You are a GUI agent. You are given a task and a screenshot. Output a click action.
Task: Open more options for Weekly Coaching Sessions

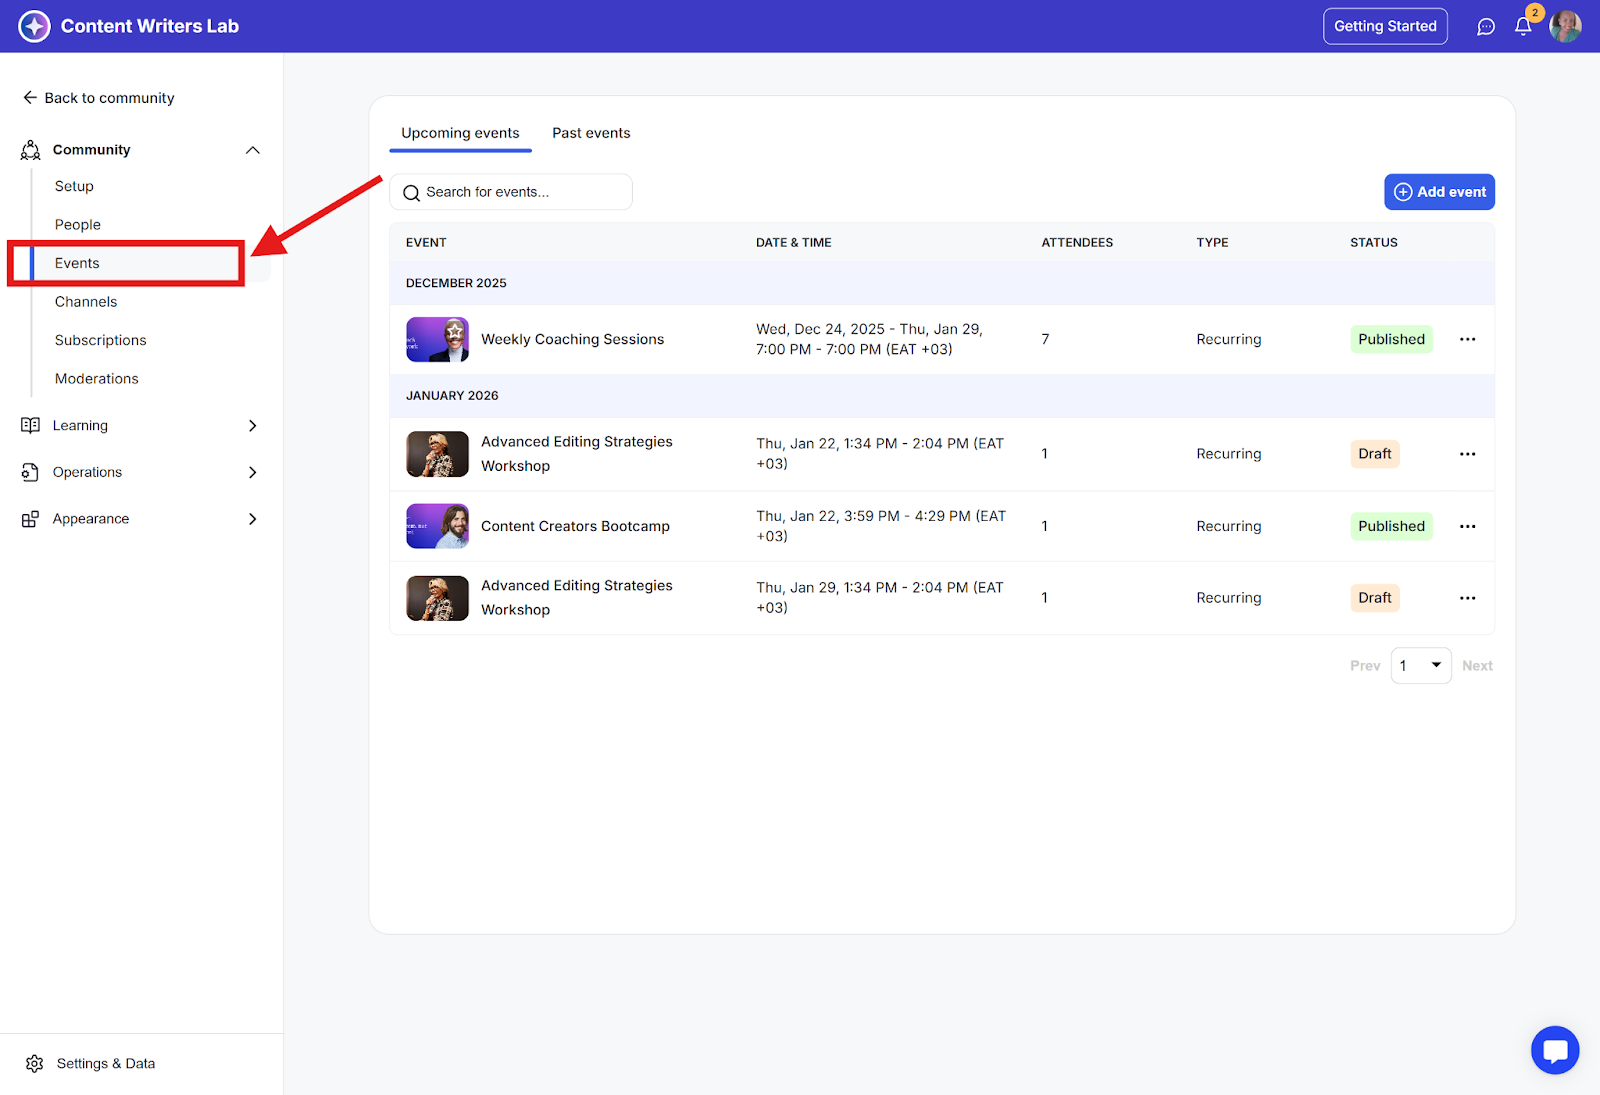(1467, 339)
